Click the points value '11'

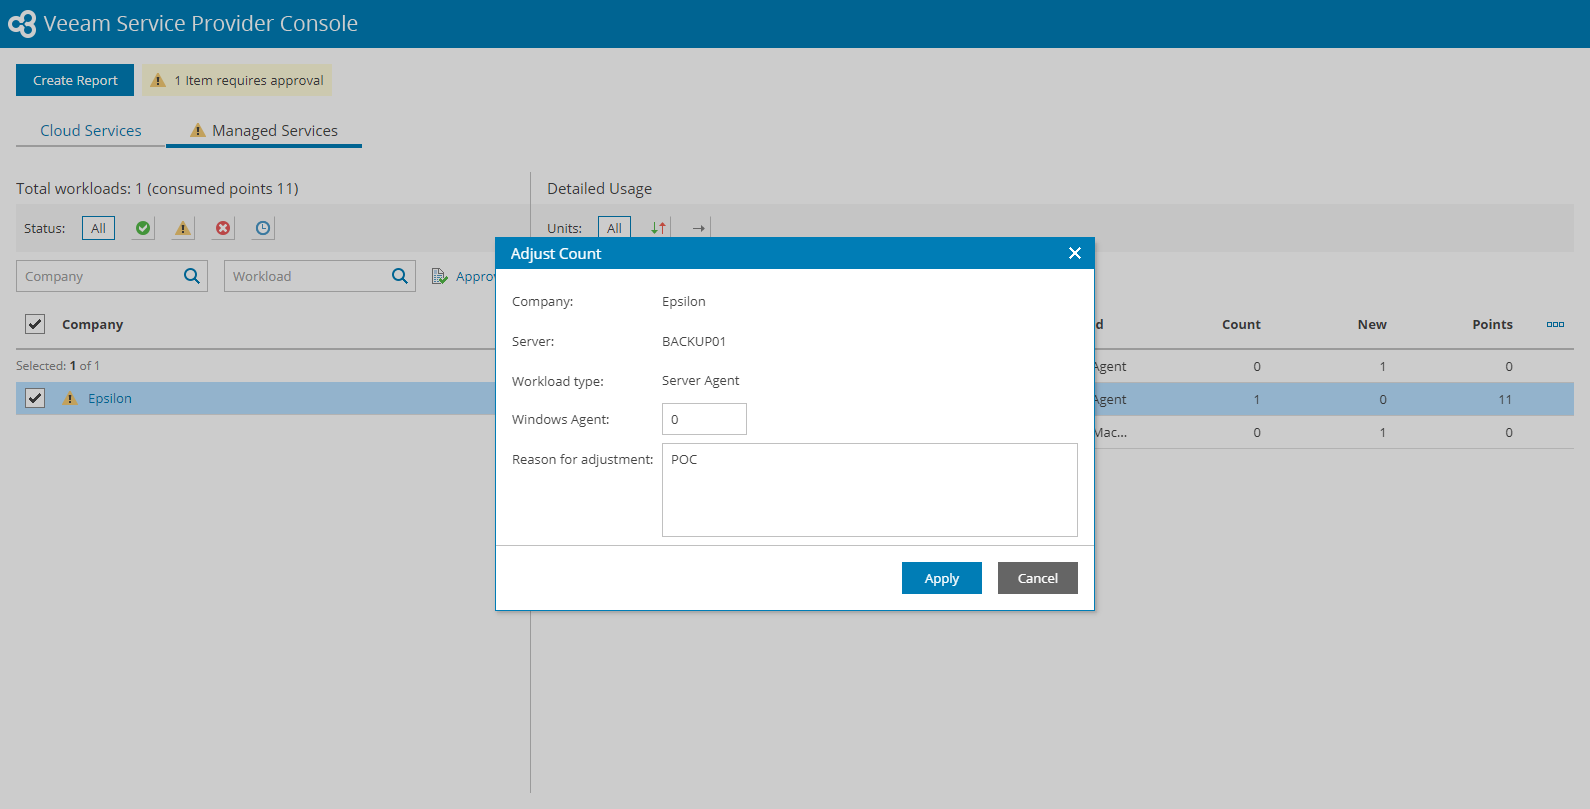[x=1505, y=399]
